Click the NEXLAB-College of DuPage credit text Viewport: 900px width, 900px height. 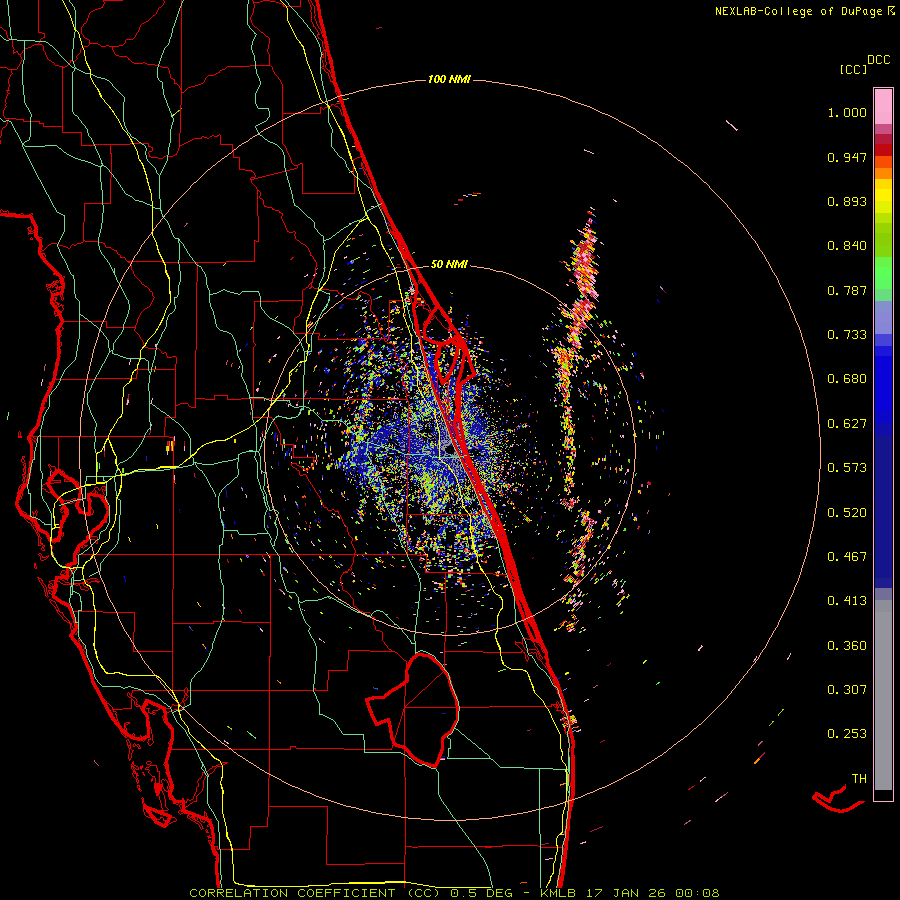804,11
